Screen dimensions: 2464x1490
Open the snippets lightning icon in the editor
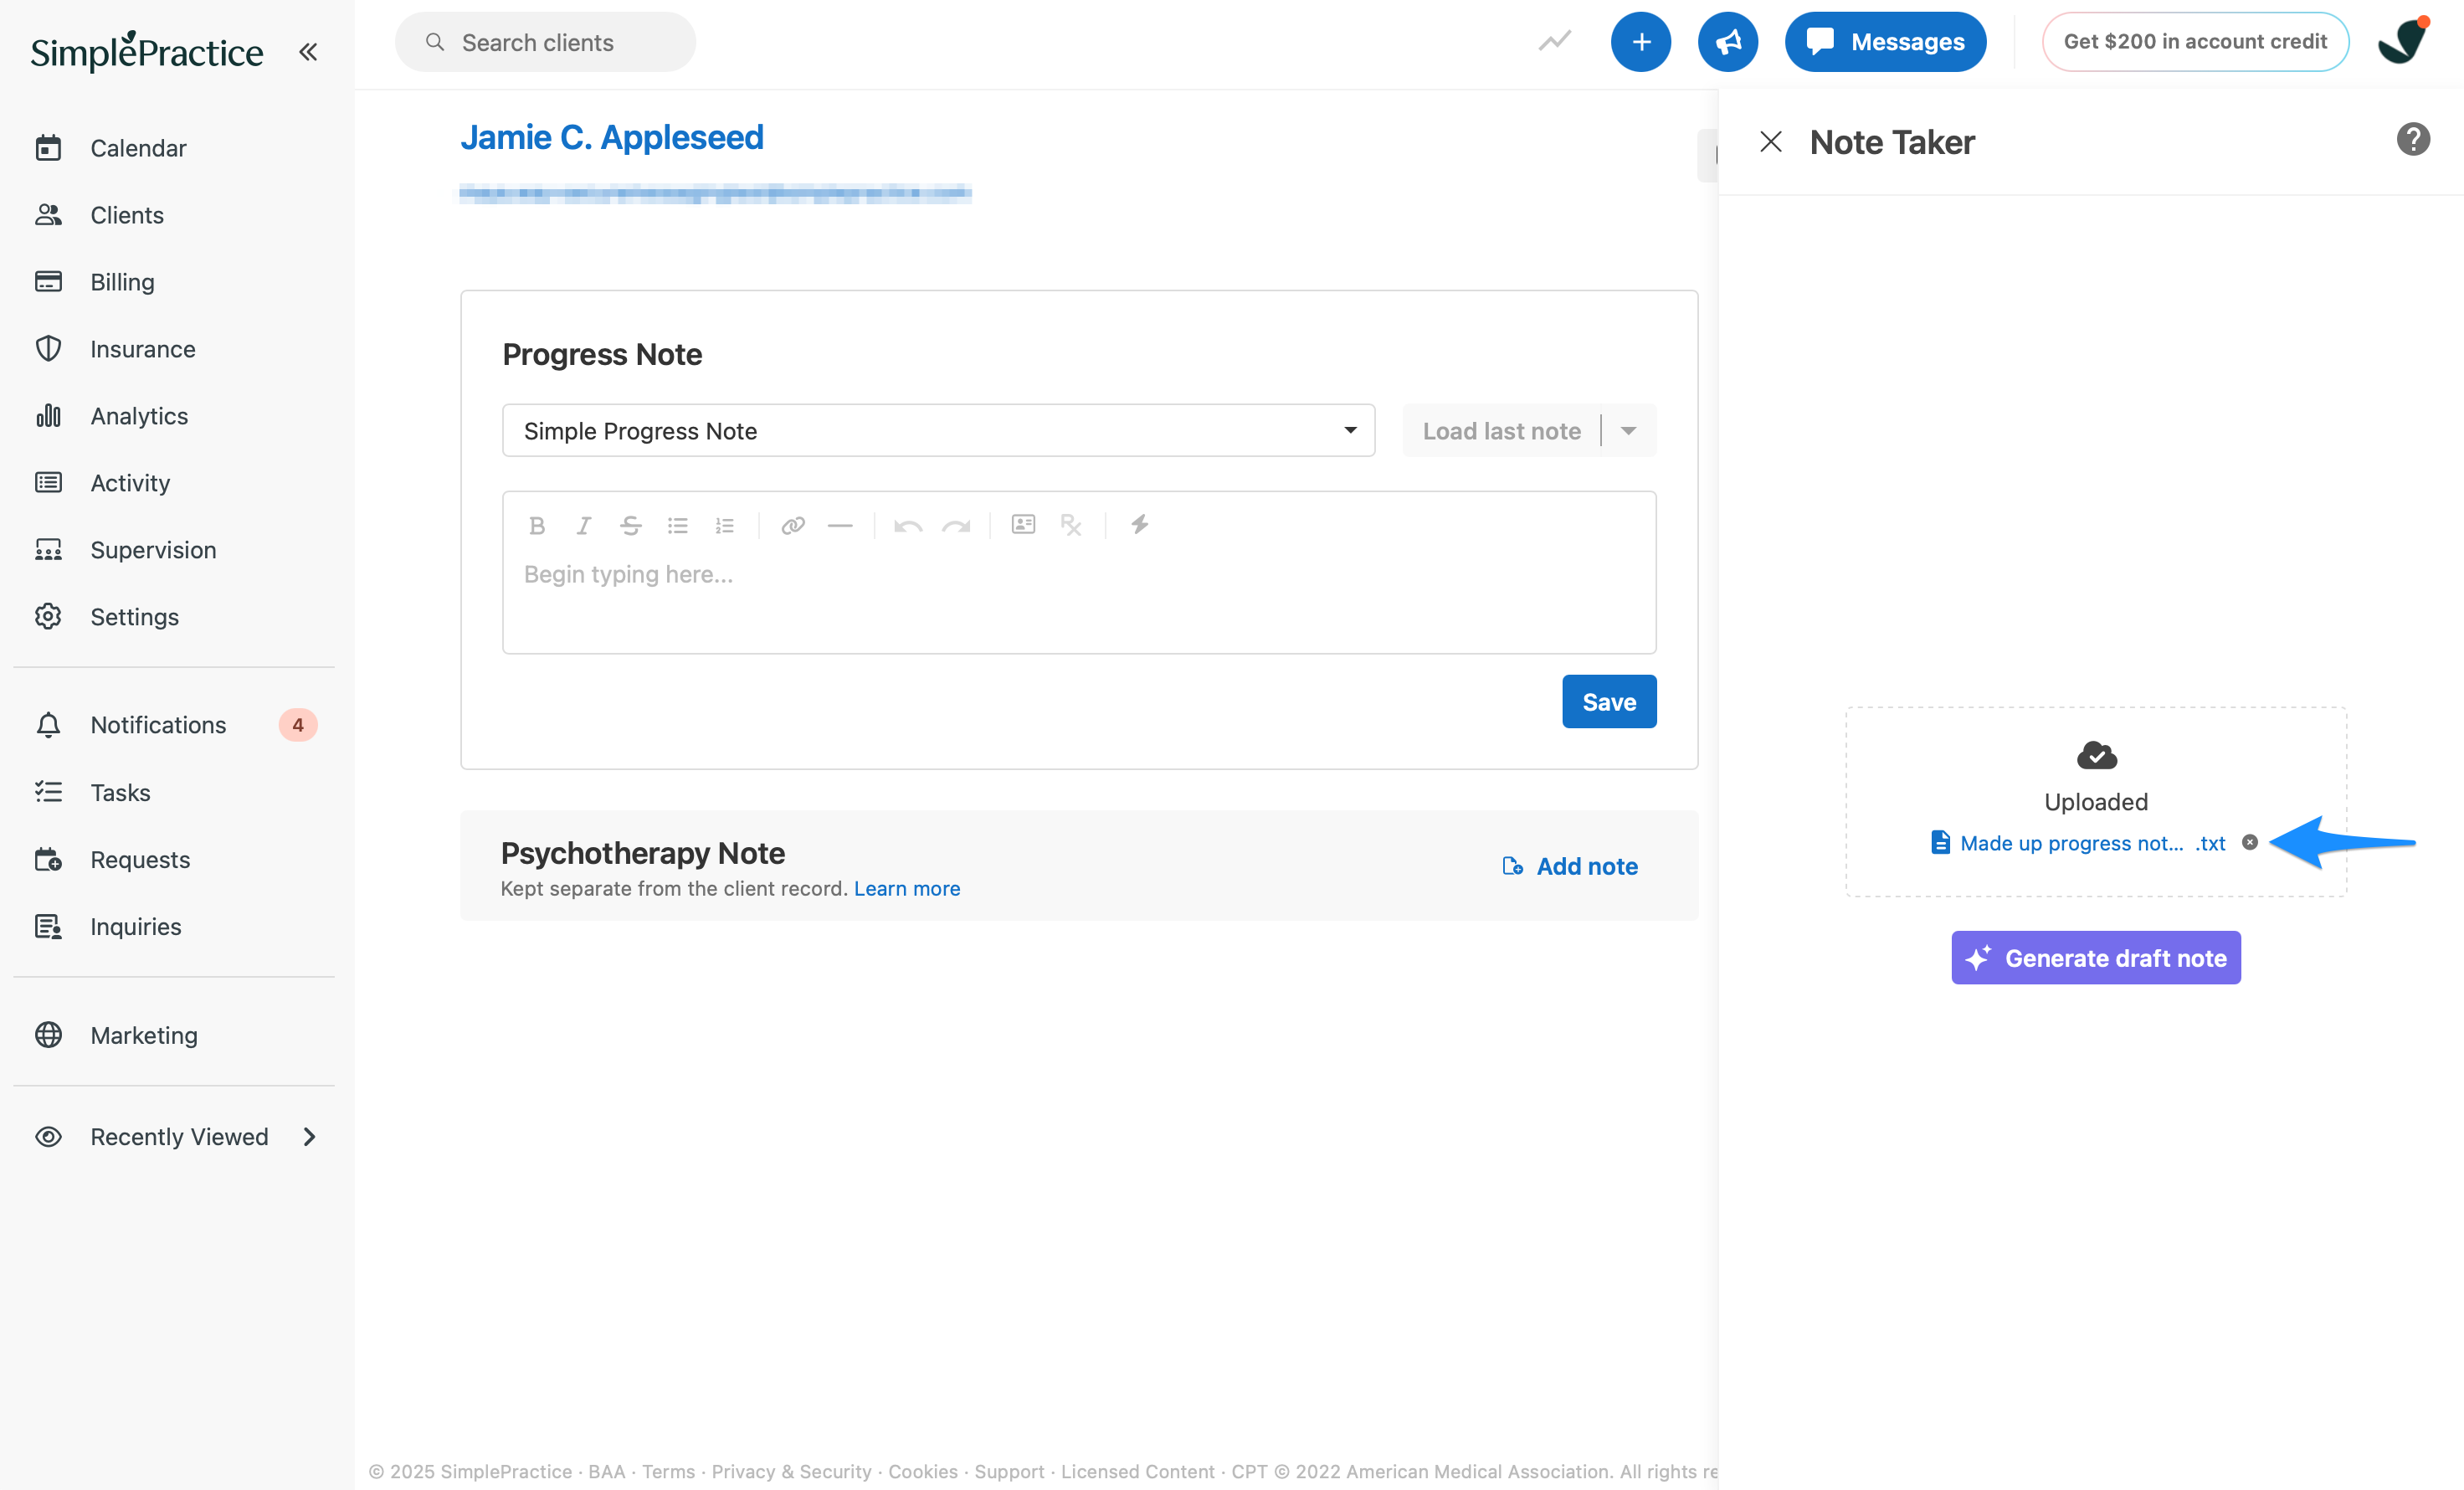coord(1140,524)
